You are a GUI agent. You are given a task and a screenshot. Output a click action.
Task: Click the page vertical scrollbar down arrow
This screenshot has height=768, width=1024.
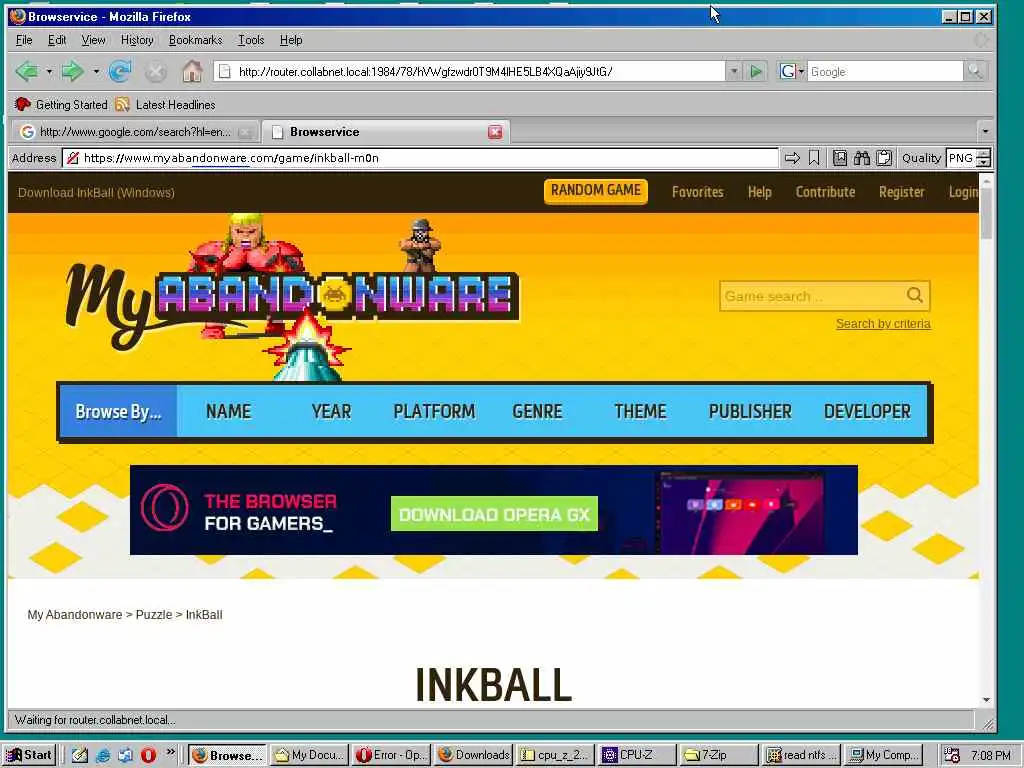click(x=986, y=700)
